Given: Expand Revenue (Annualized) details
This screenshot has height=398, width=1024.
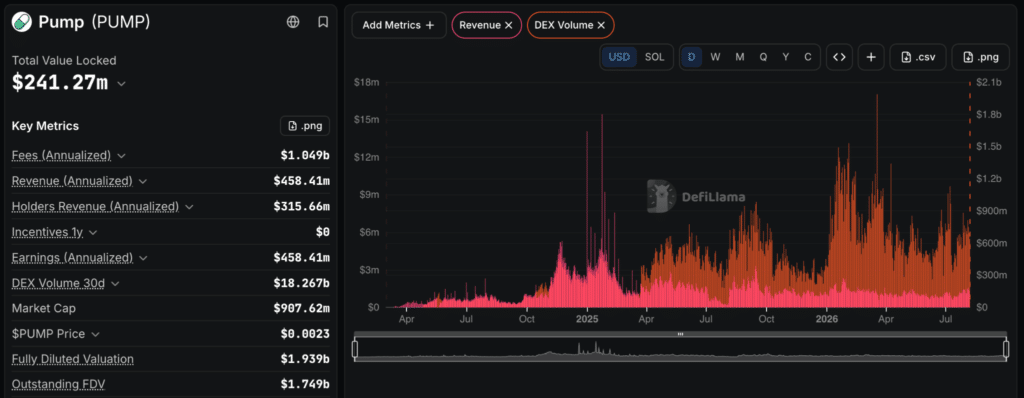Looking at the screenshot, I should (x=143, y=181).
